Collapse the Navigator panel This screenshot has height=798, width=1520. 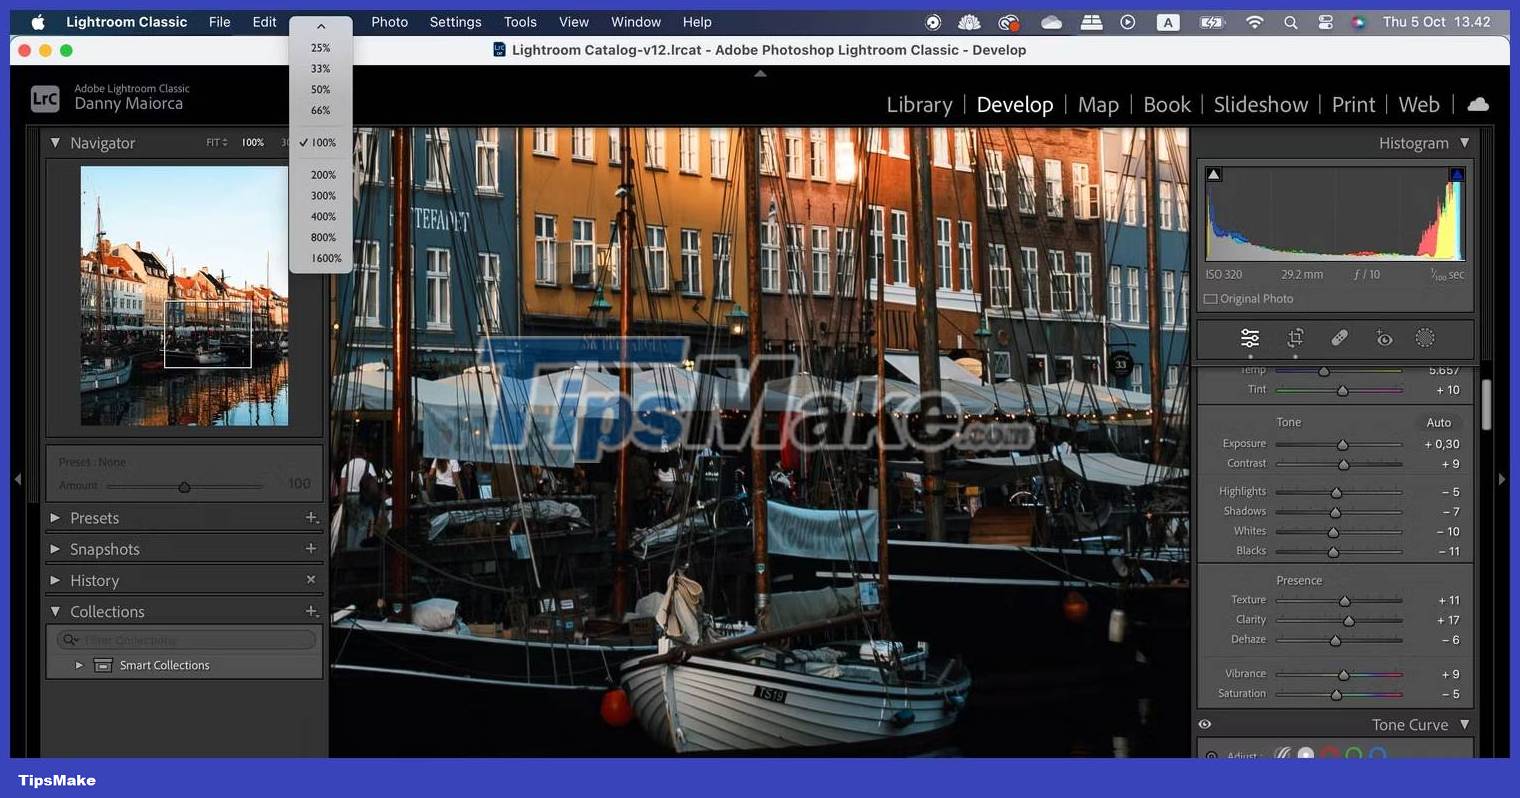(57, 142)
